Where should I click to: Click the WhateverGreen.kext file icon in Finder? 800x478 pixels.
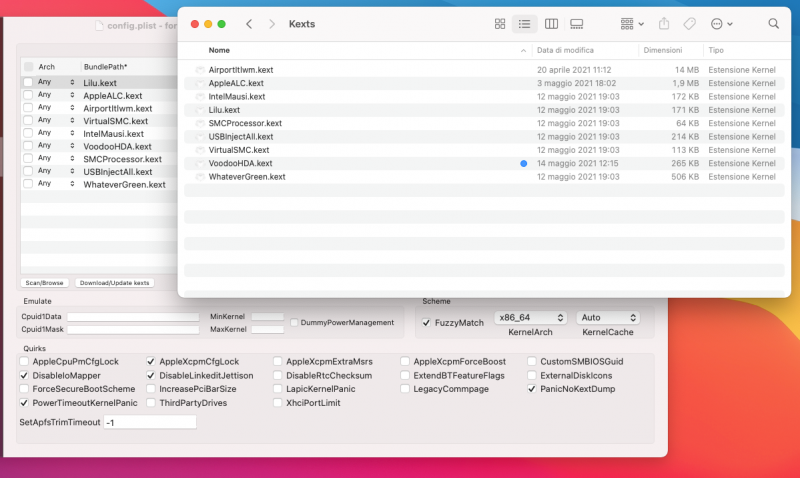[200, 177]
